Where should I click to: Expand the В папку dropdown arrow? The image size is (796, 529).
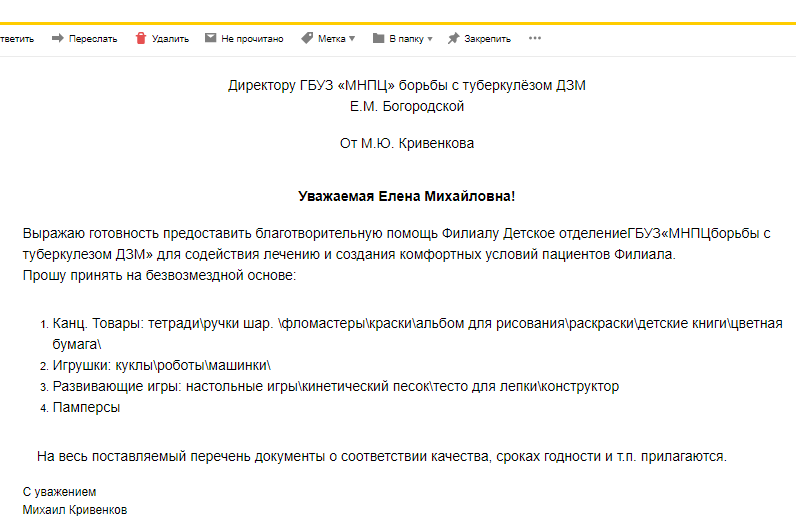coord(430,39)
